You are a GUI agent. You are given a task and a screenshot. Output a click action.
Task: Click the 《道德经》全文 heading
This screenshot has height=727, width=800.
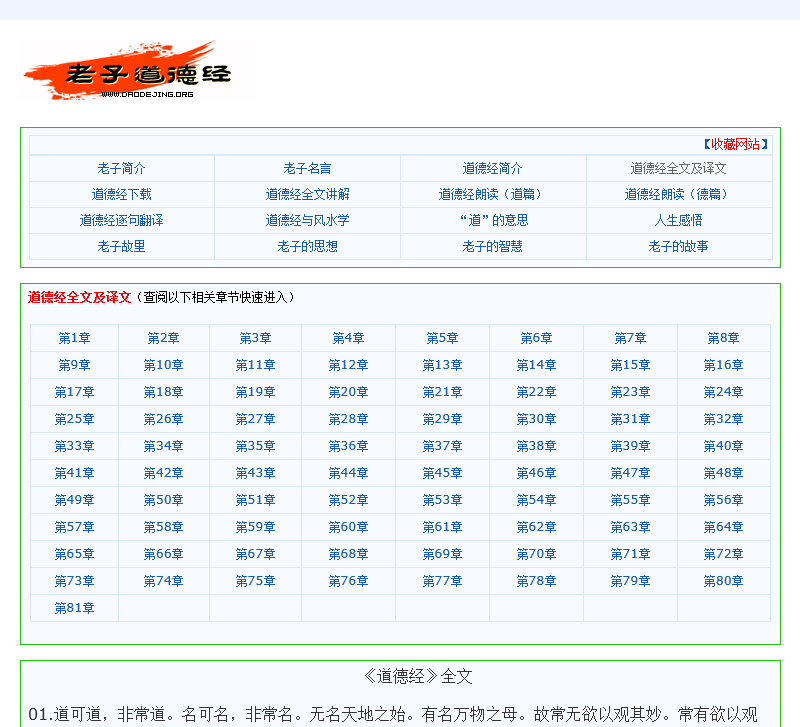pos(418,676)
